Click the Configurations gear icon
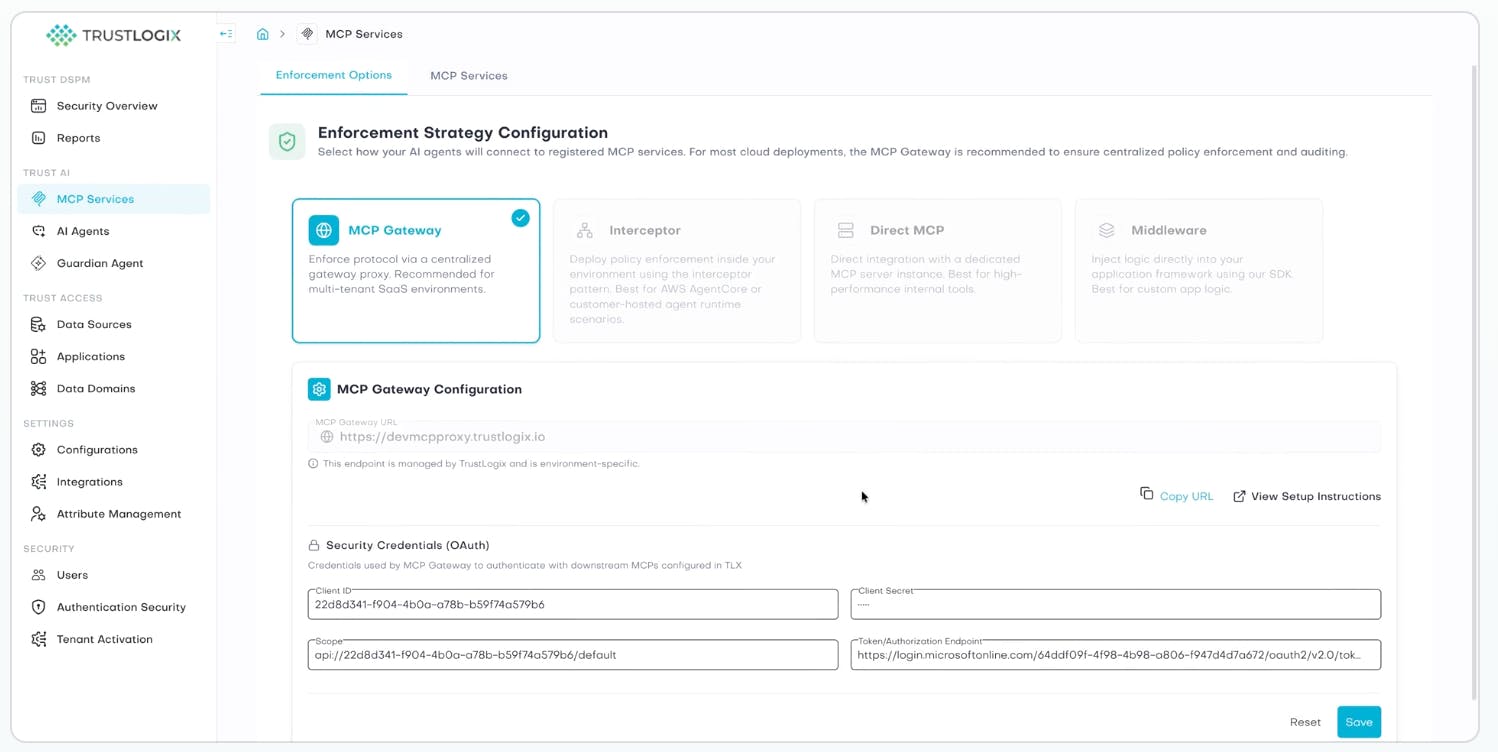The width and height of the screenshot is (1498, 752). [39, 450]
